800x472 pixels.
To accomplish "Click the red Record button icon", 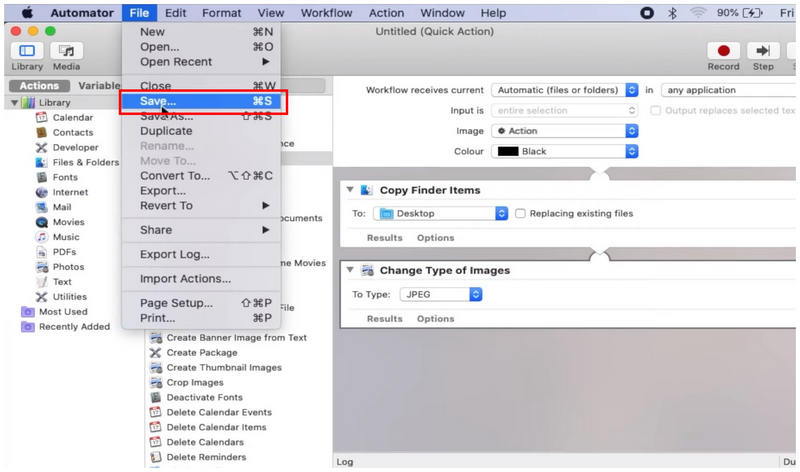I will 723,51.
